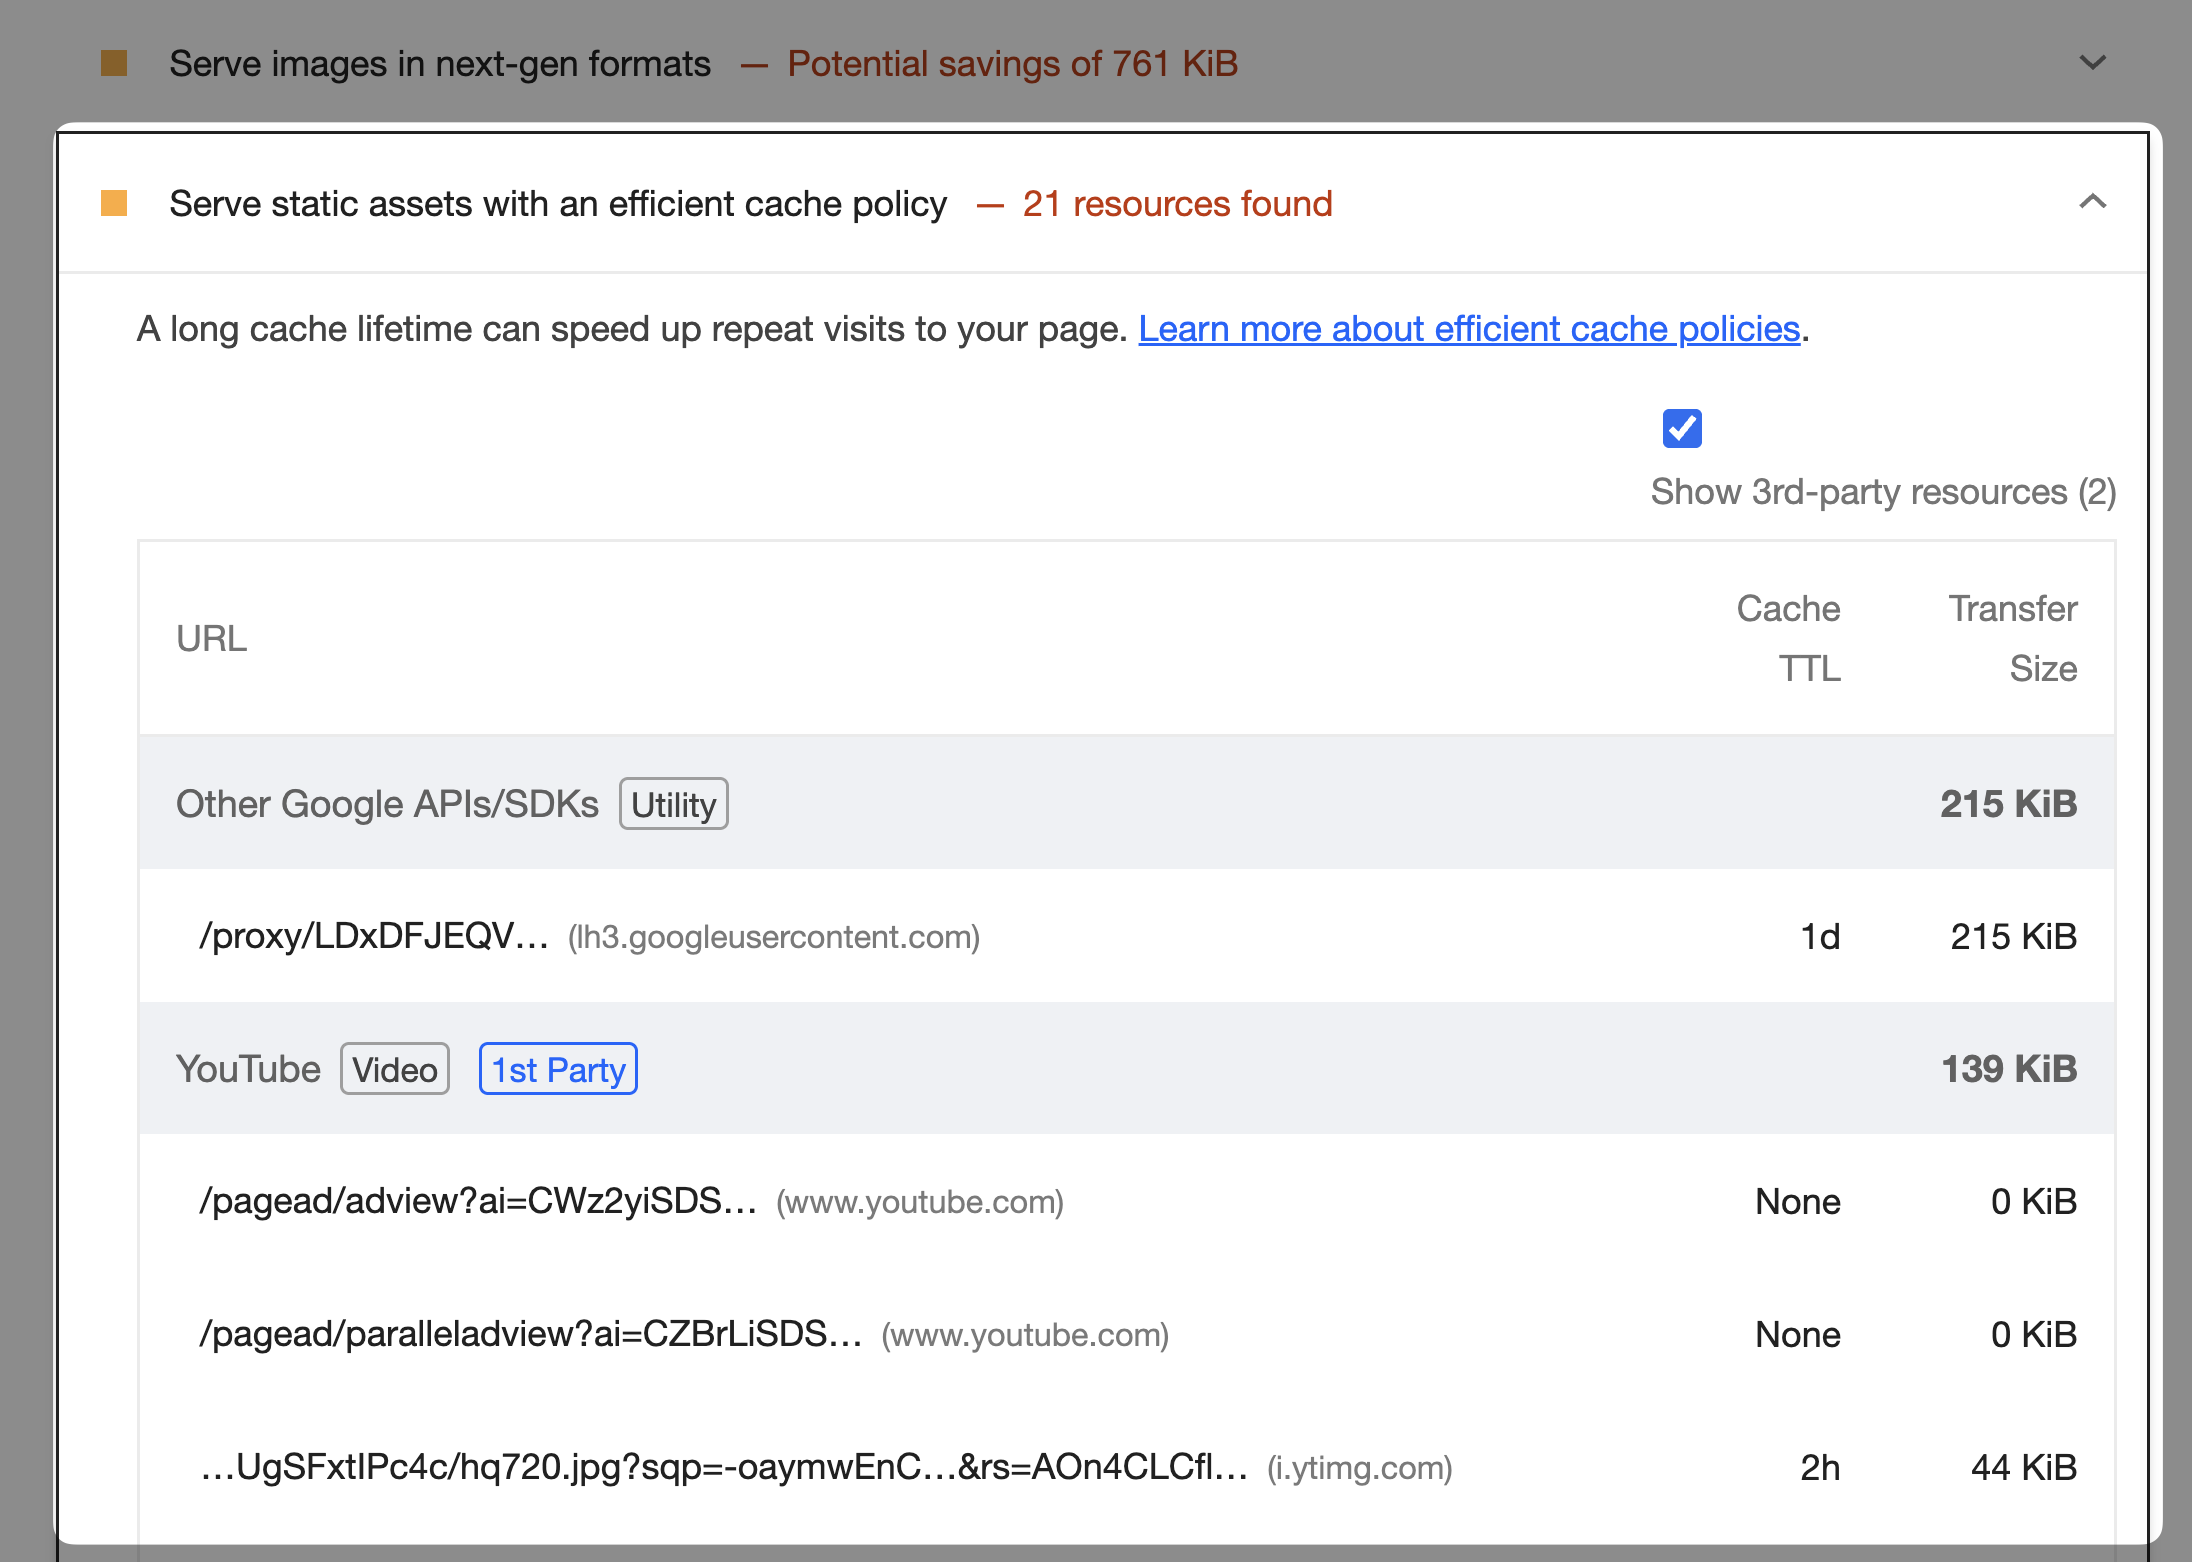Select the Utility tag next to Other Google APIs/SDKs
This screenshot has width=2192, height=1562.
pos(674,804)
